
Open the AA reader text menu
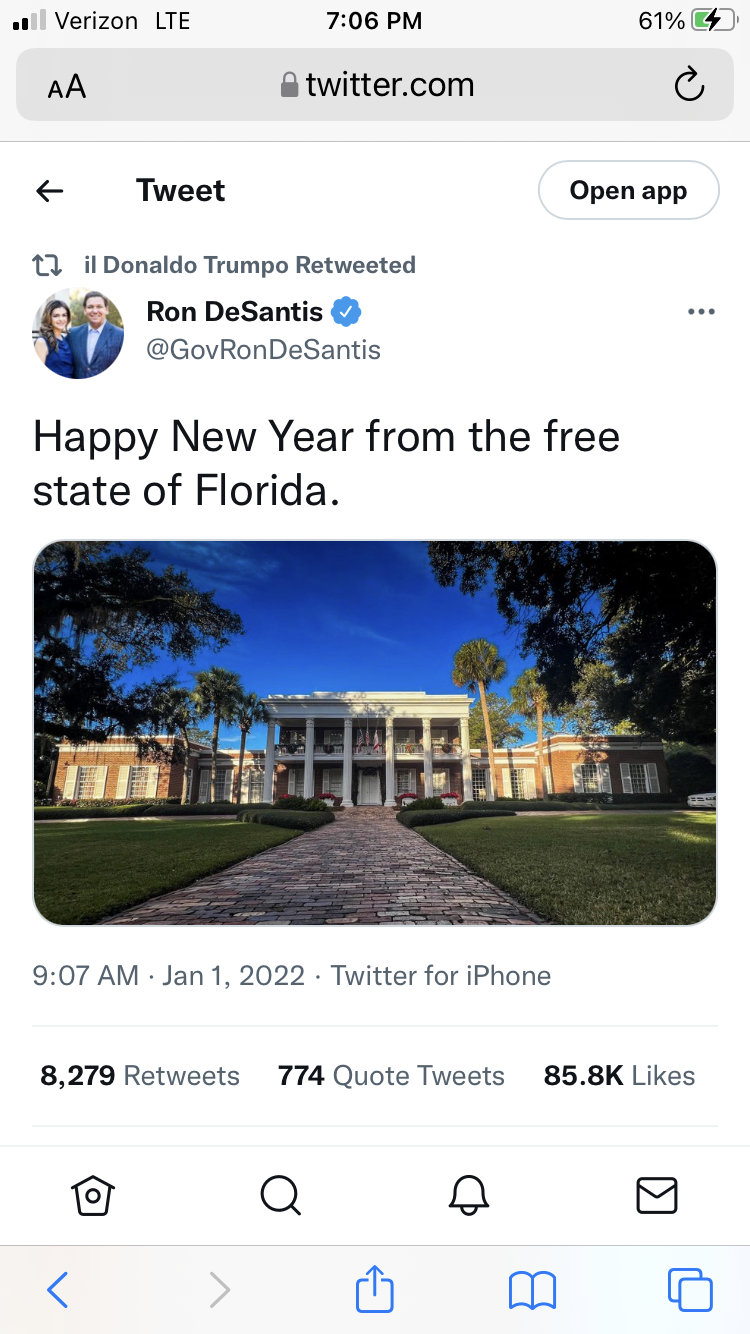(67, 87)
